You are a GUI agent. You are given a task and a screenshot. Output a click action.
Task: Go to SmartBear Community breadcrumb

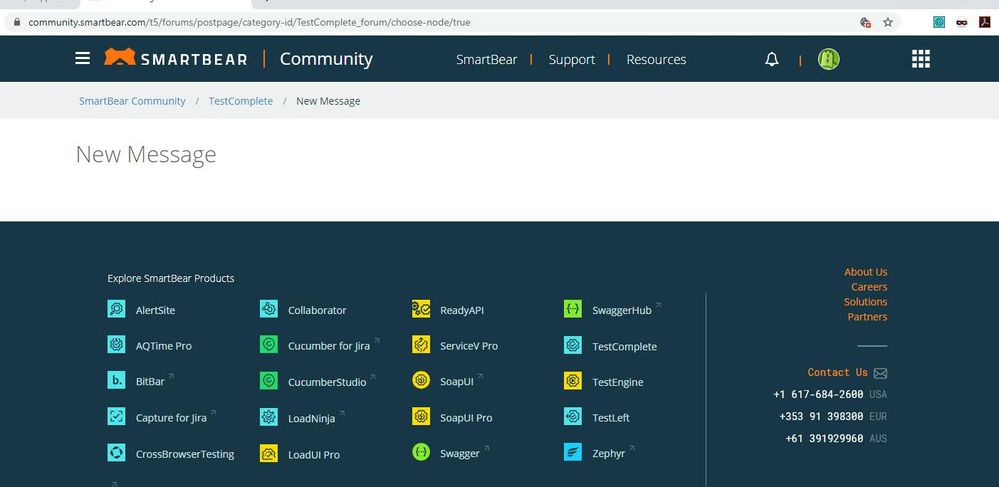pyautogui.click(x=132, y=101)
